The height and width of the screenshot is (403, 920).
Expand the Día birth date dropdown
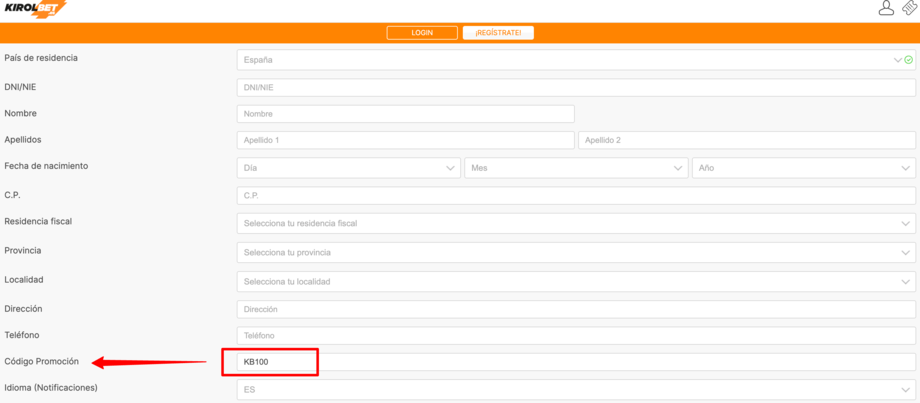click(349, 168)
